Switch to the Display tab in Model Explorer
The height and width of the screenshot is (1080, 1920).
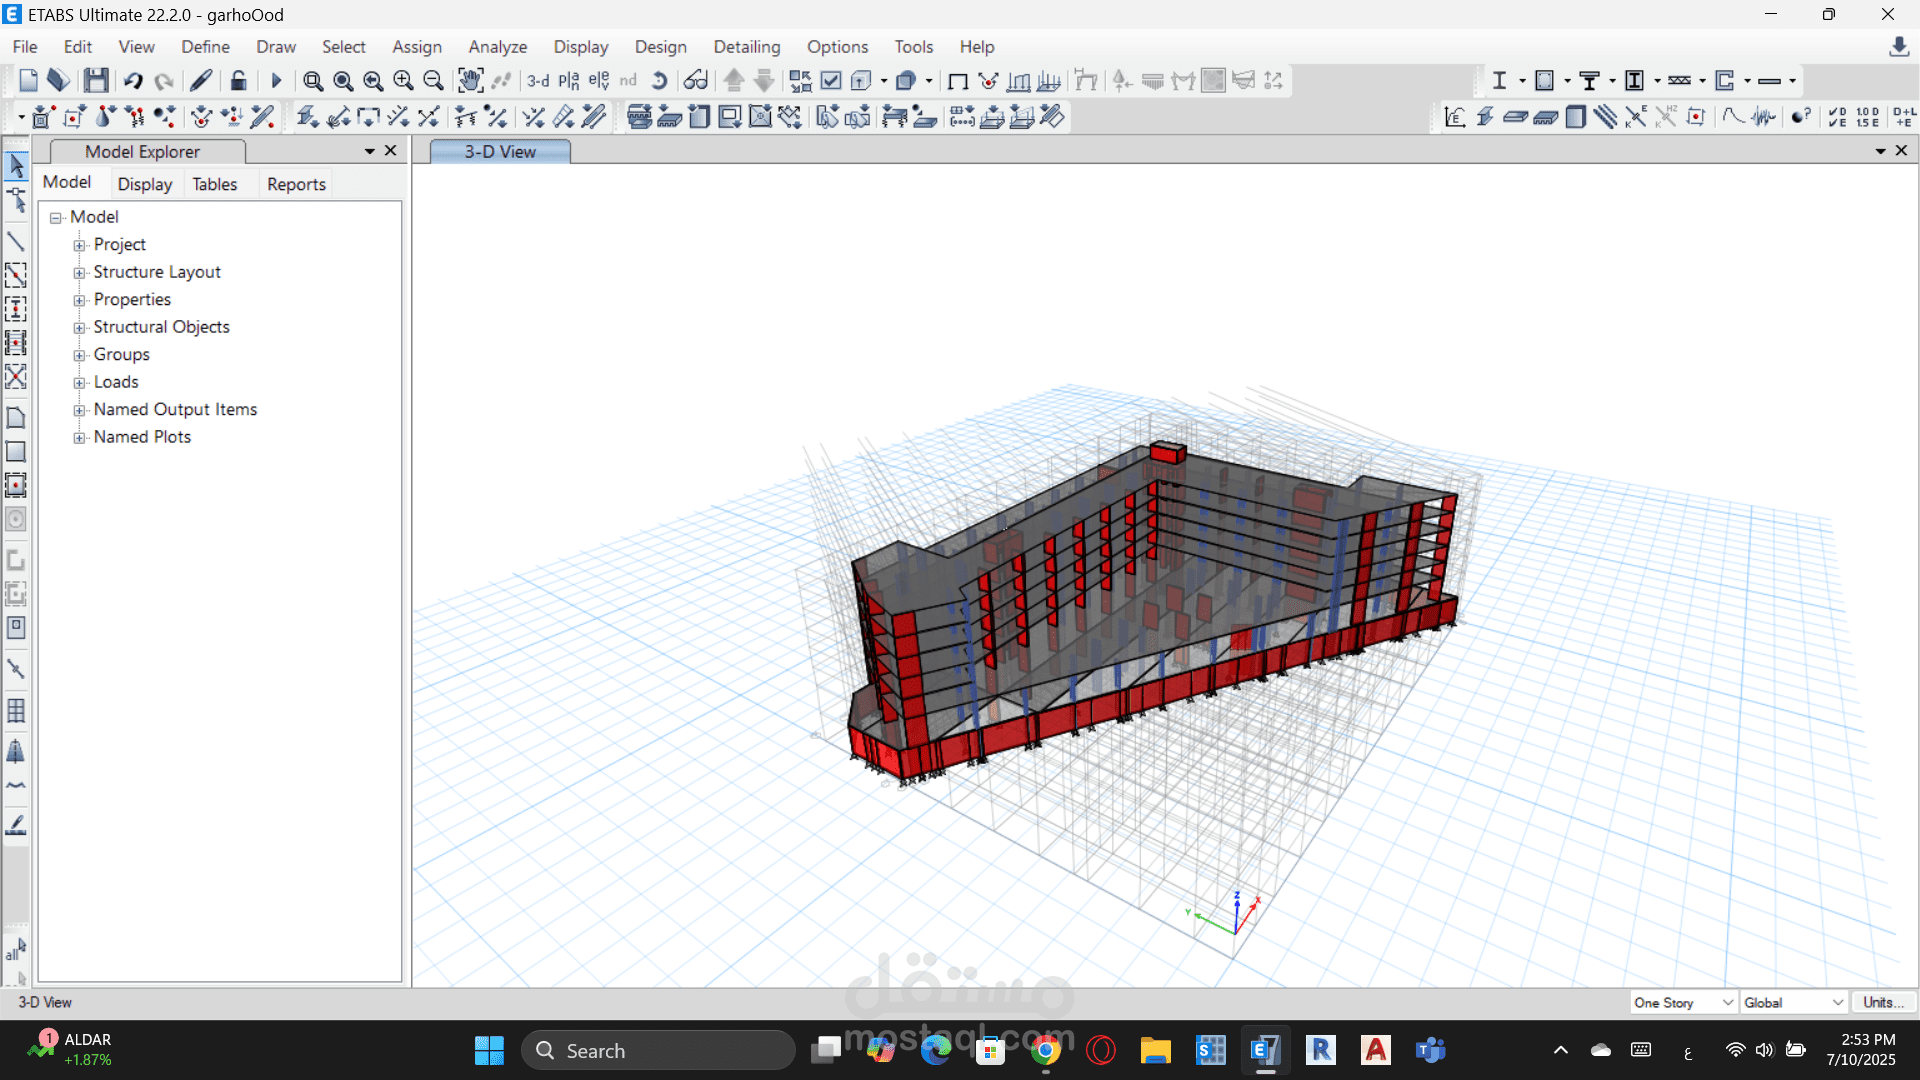pos(145,184)
